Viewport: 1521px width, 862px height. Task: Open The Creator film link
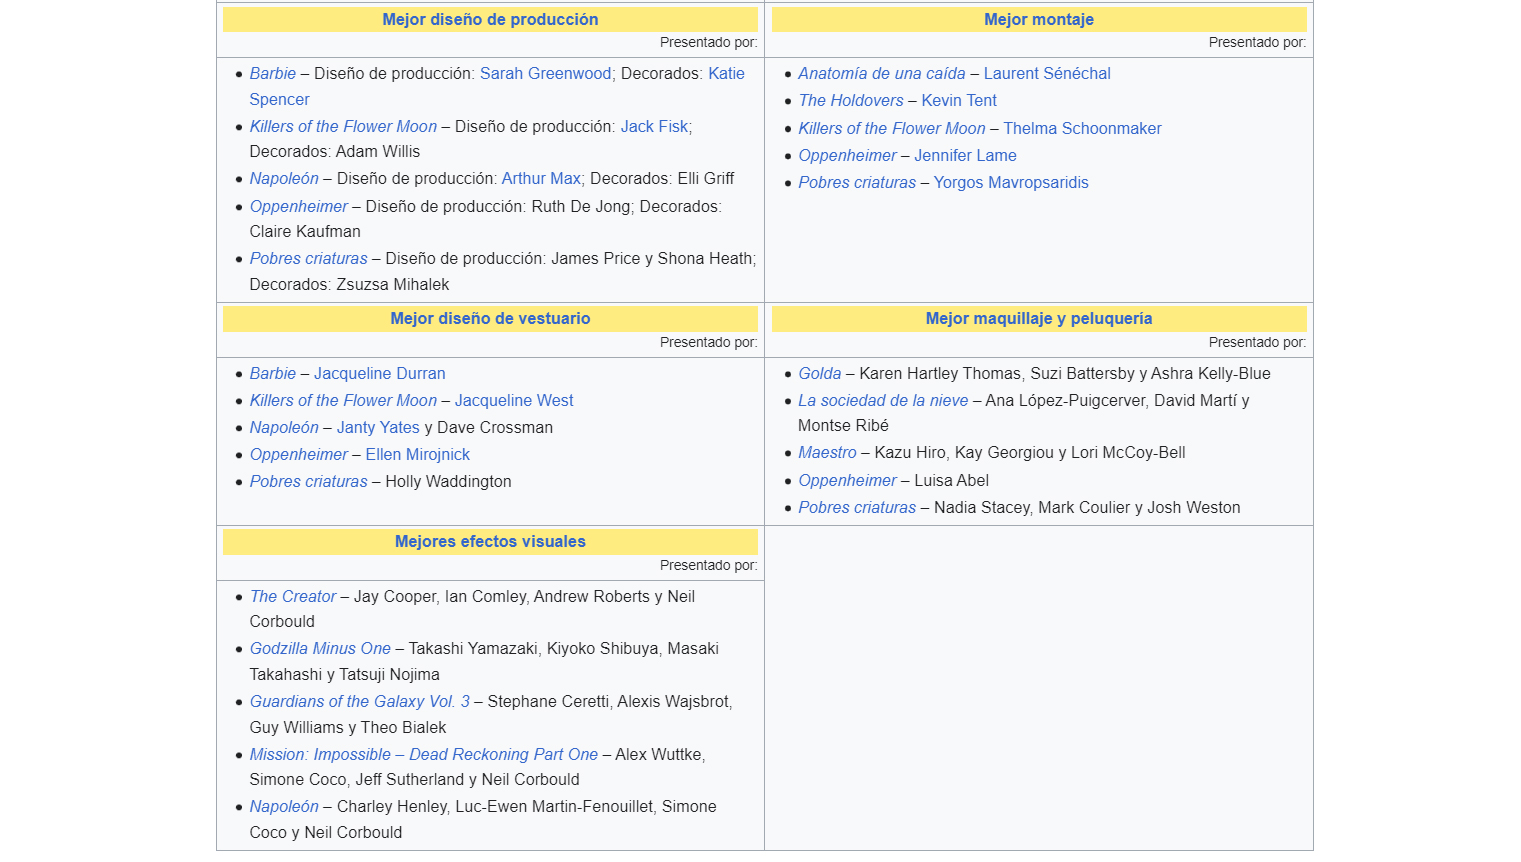[x=293, y=596]
